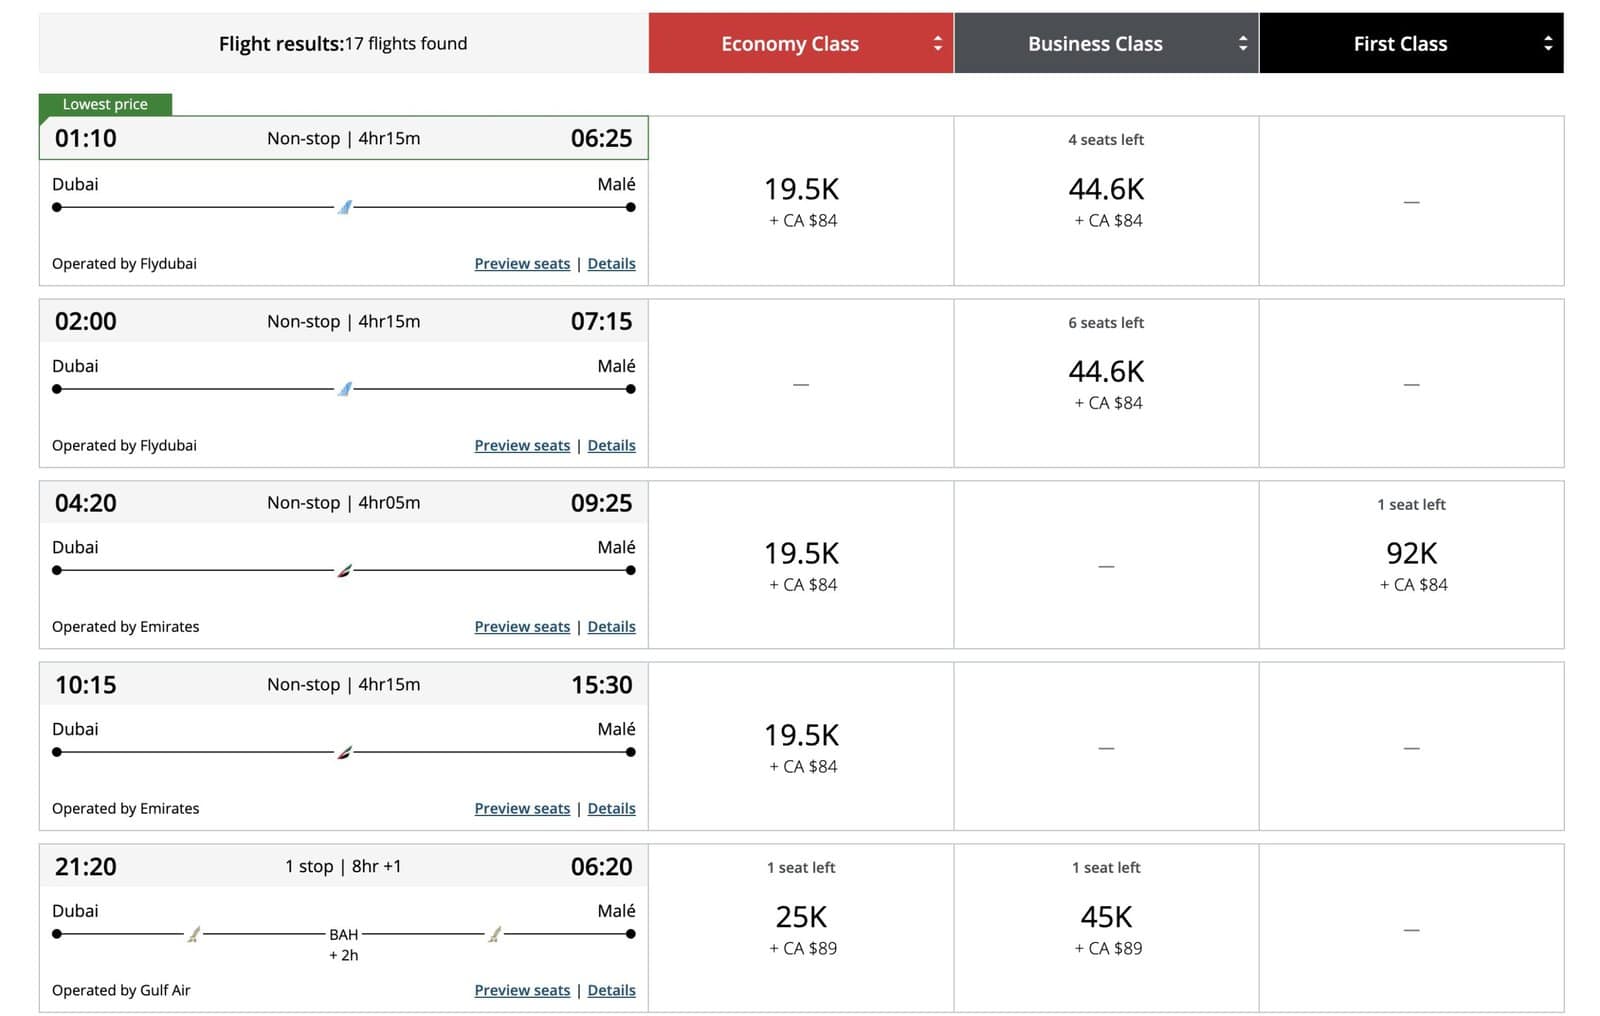Select the Economy Class column header
The image size is (1600, 1016).
coord(789,43)
